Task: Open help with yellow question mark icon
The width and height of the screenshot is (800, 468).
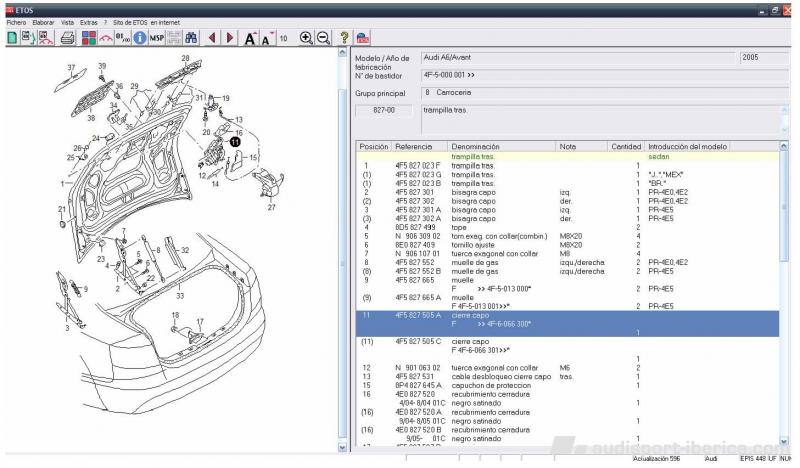Action: coord(344,38)
